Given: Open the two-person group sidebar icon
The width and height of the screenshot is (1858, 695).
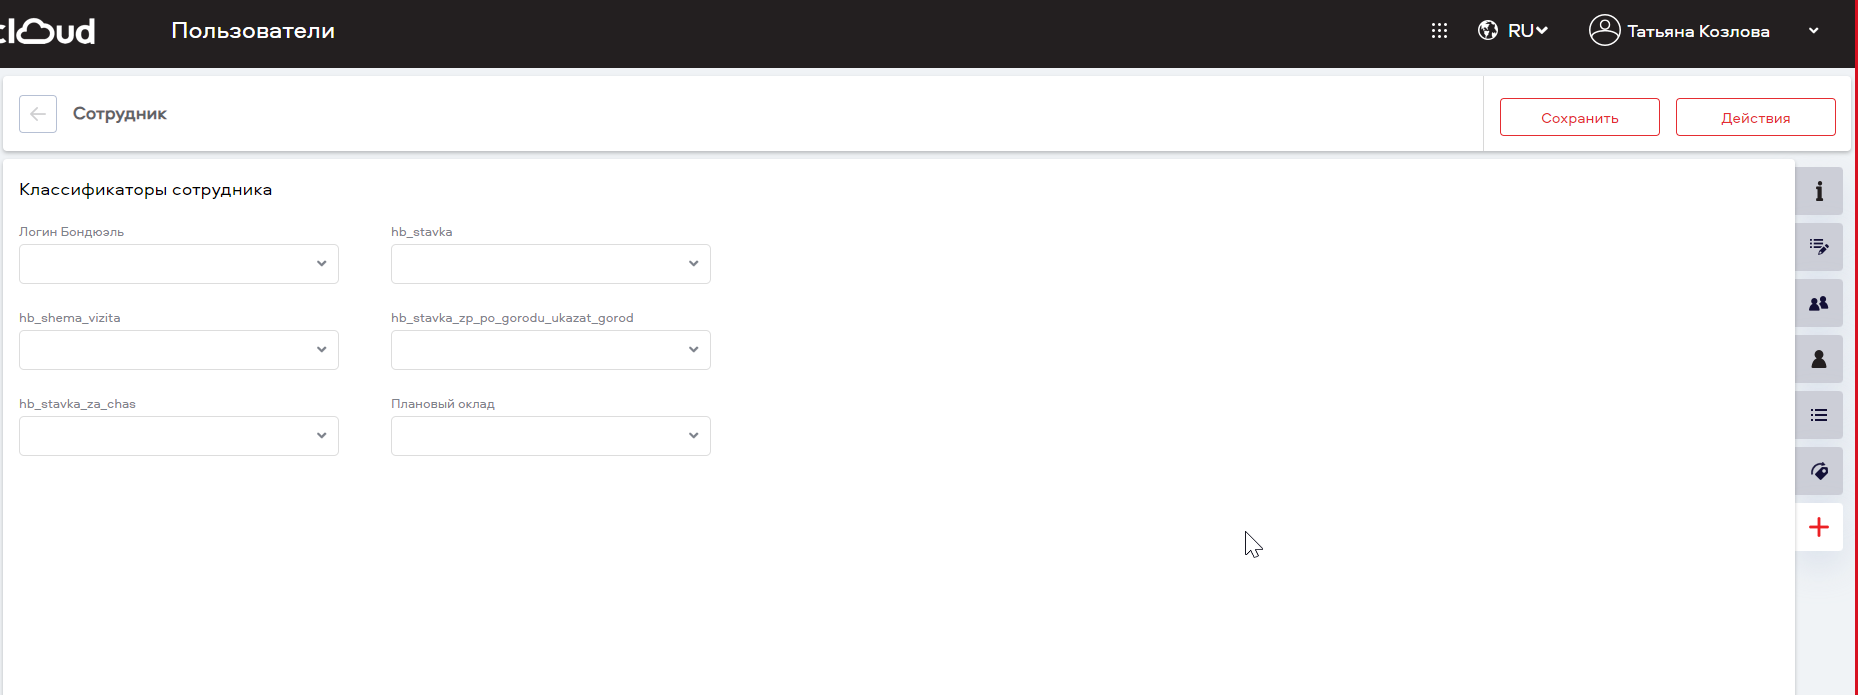Looking at the screenshot, I should (x=1819, y=303).
